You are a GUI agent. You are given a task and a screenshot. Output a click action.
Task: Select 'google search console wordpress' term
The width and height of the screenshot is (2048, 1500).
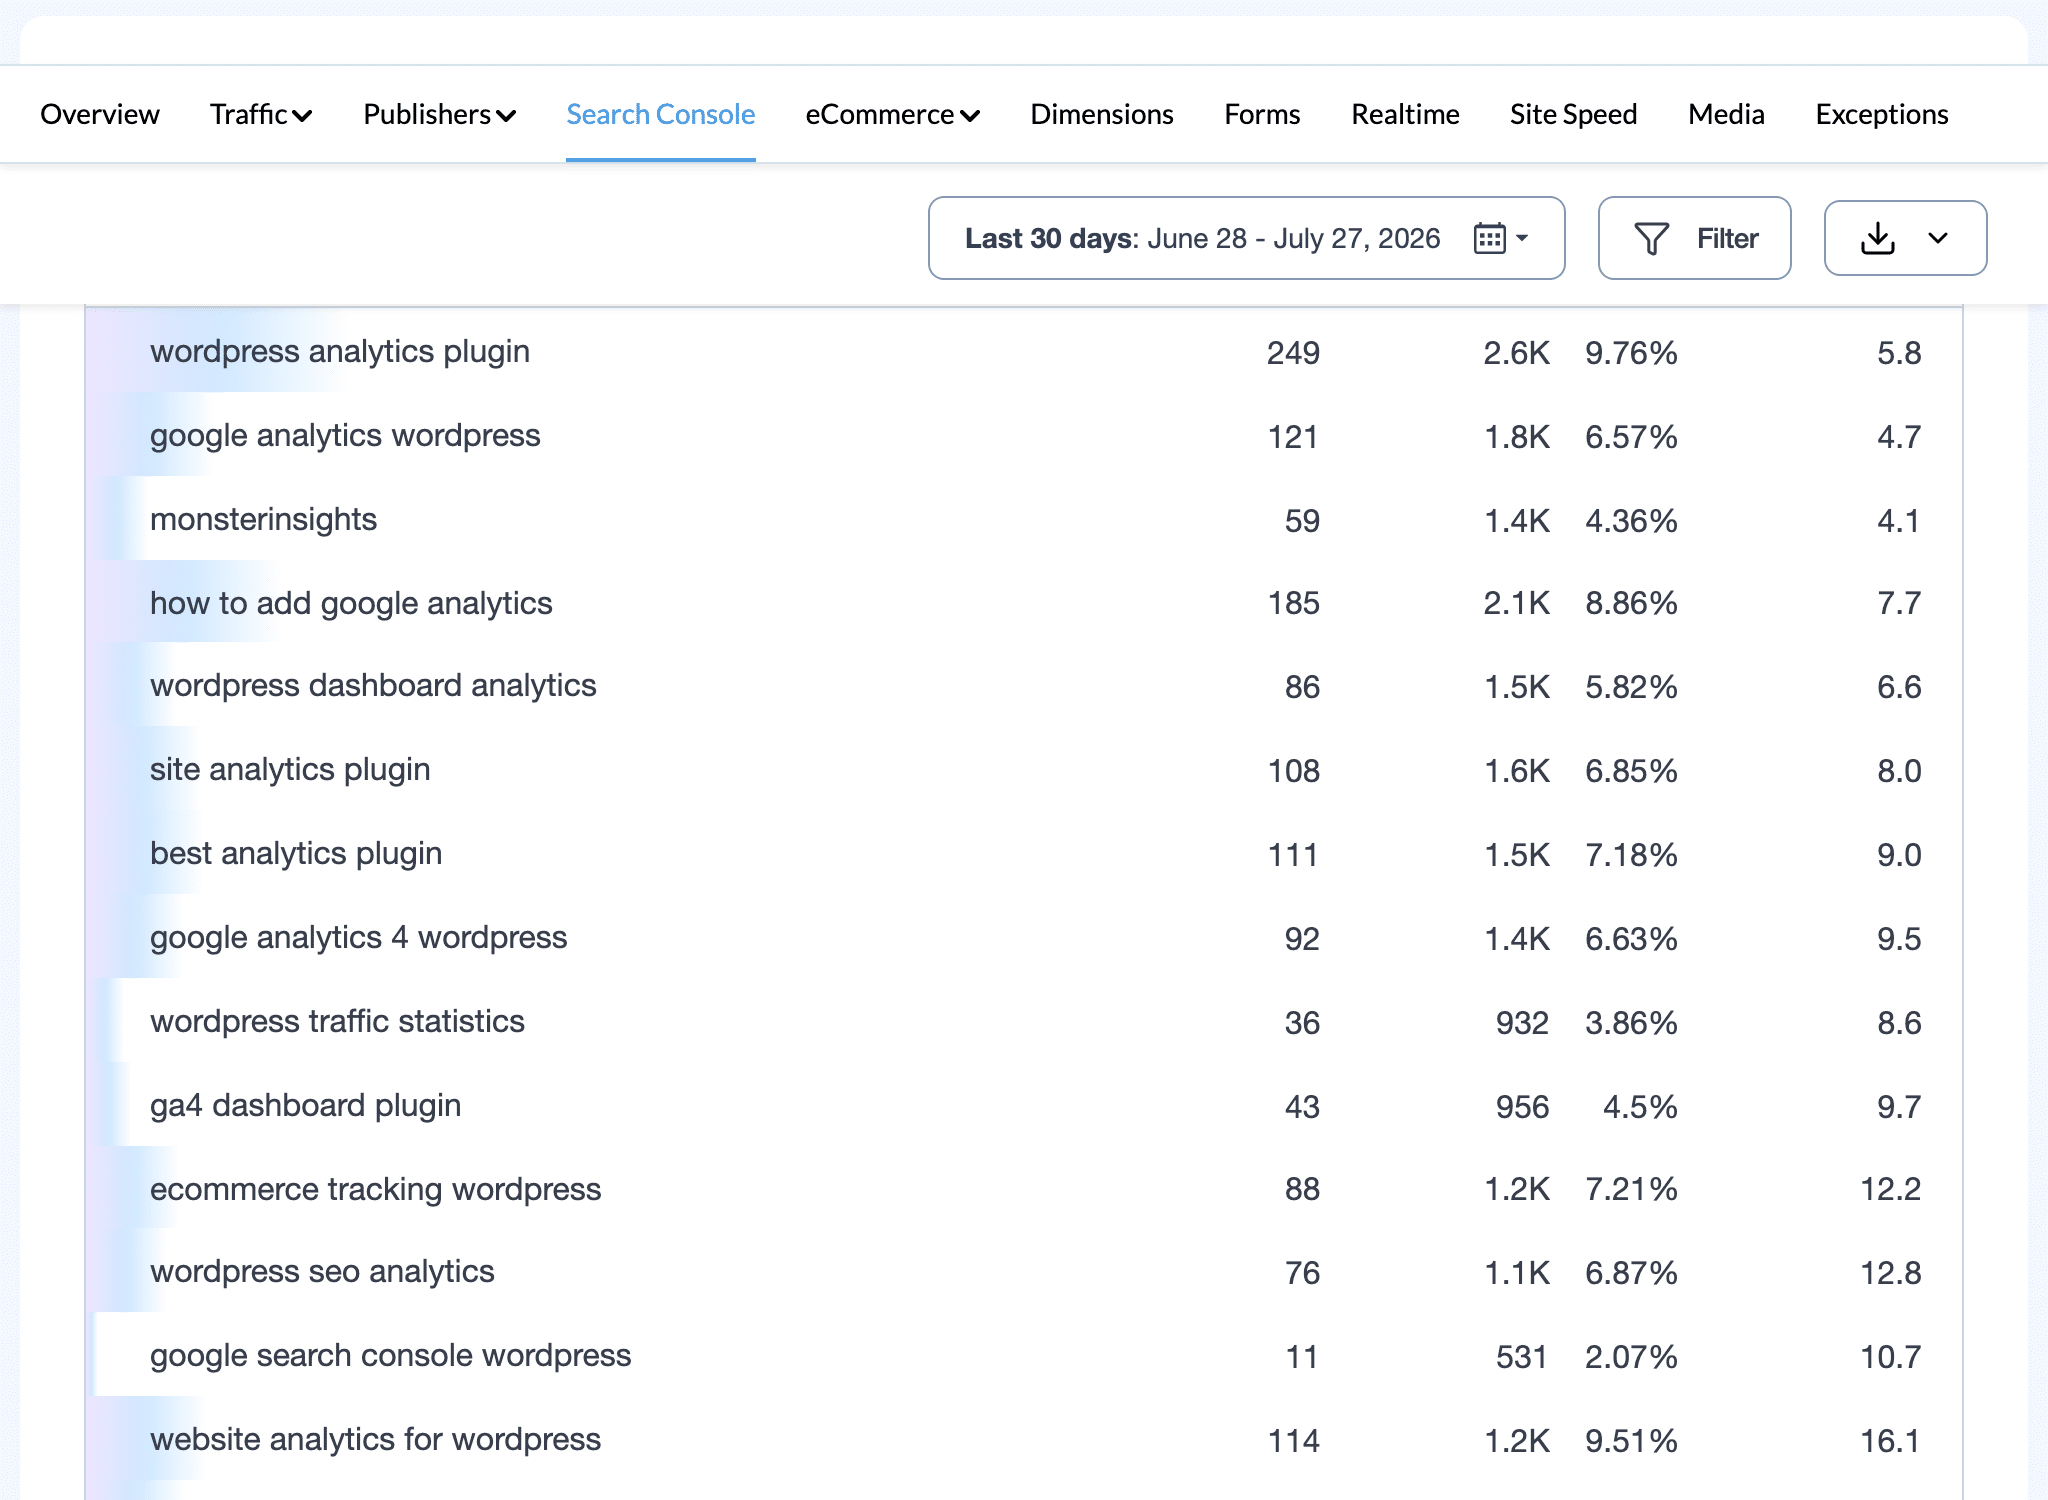coord(390,1356)
